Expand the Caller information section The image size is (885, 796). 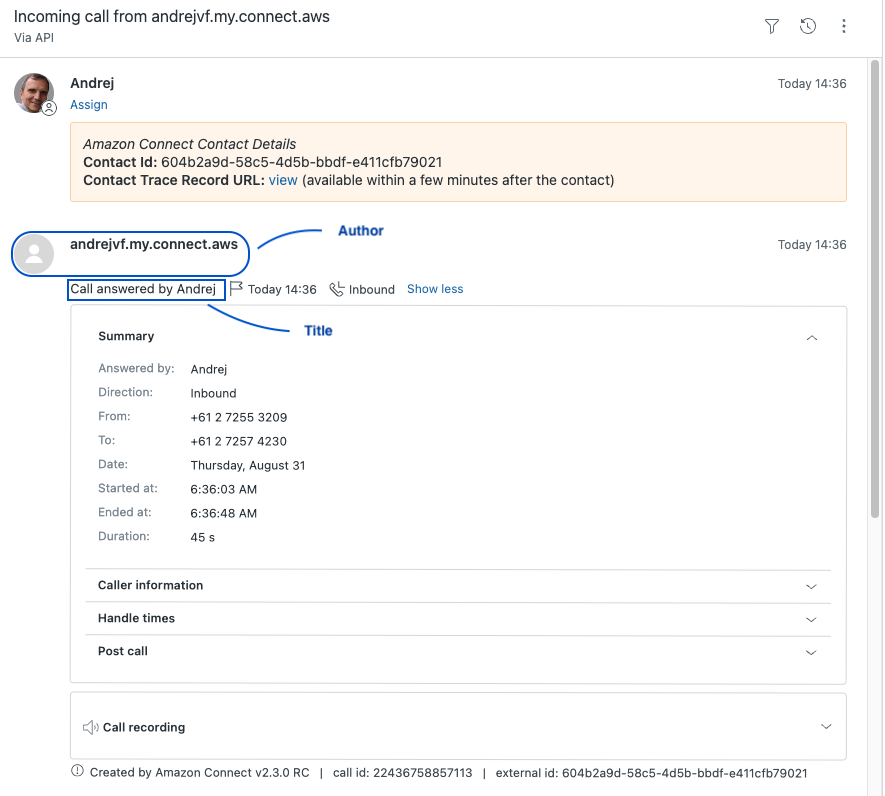pos(812,587)
